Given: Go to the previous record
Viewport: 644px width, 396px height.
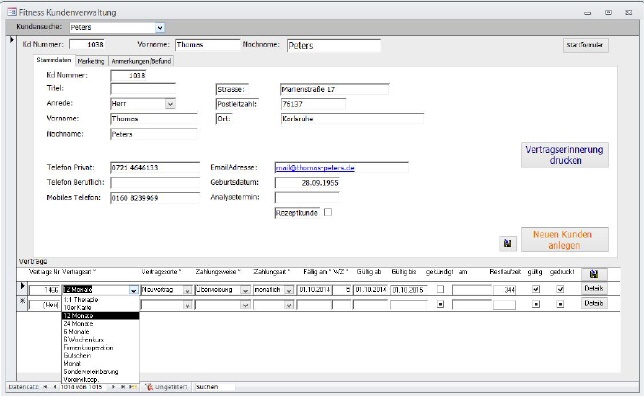Looking at the screenshot, I should (x=55, y=387).
